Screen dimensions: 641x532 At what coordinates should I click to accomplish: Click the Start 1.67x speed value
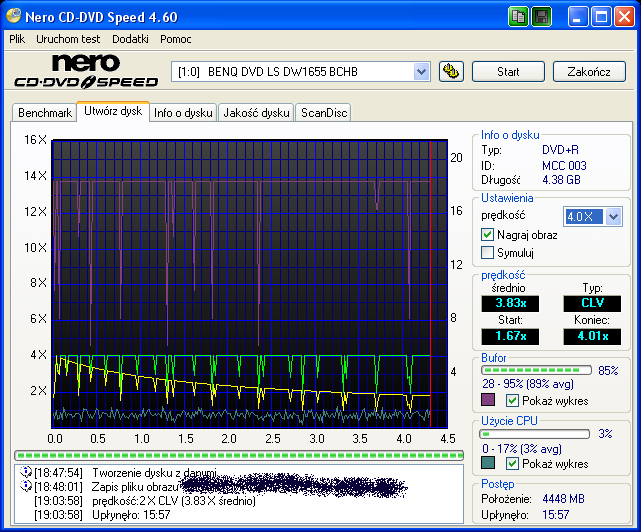[x=510, y=337]
